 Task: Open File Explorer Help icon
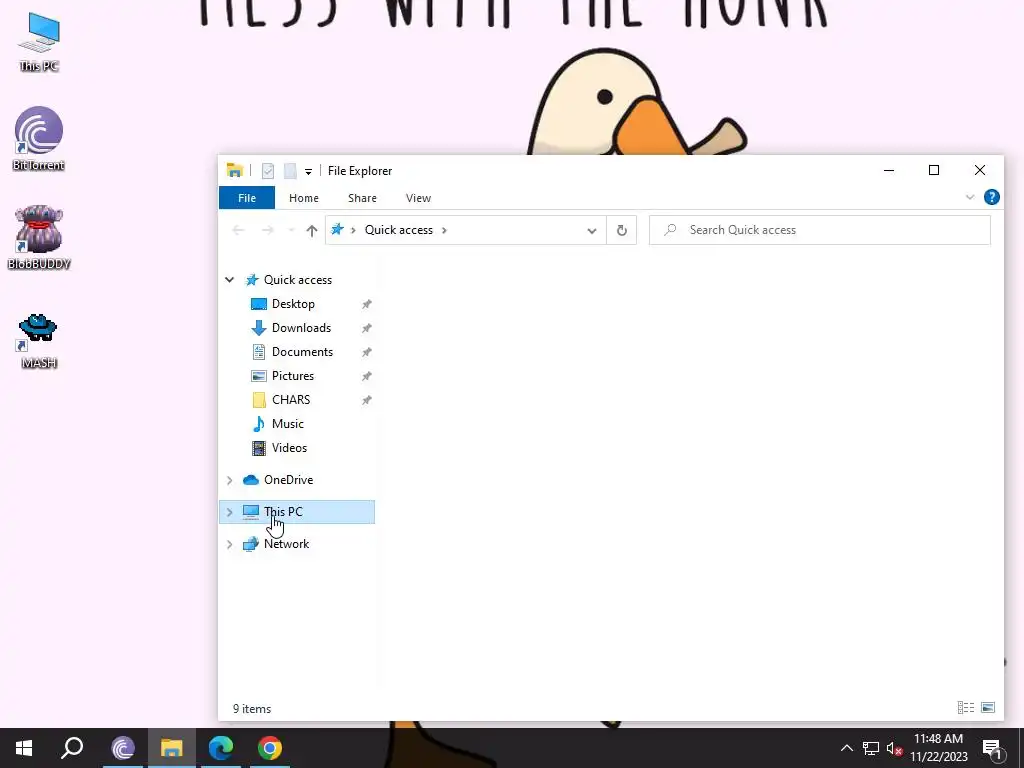pyautogui.click(x=991, y=197)
